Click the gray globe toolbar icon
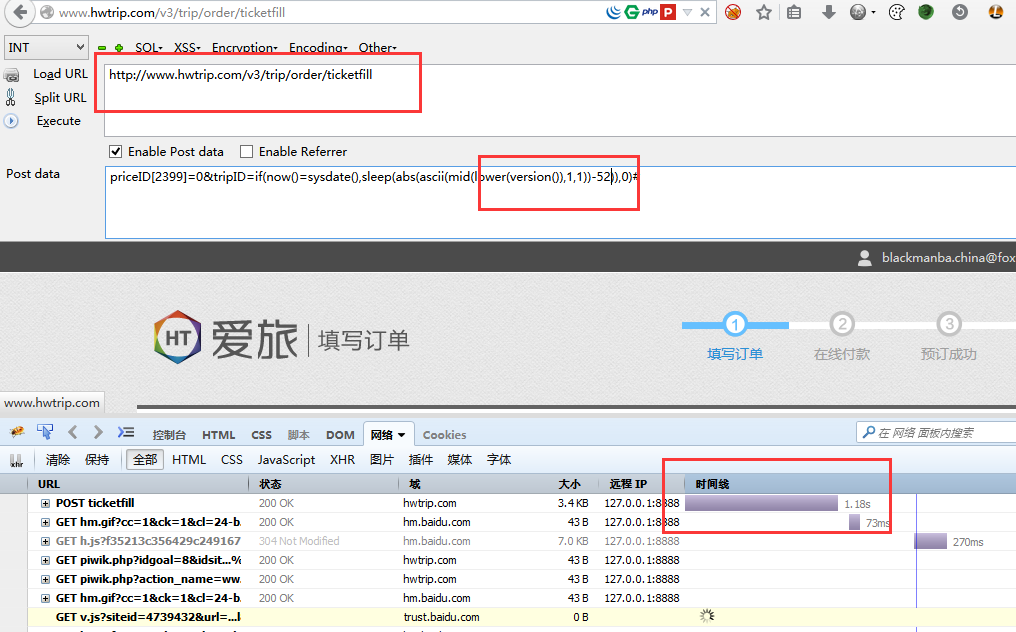The height and width of the screenshot is (632, 1016). (x=858, y=12)
